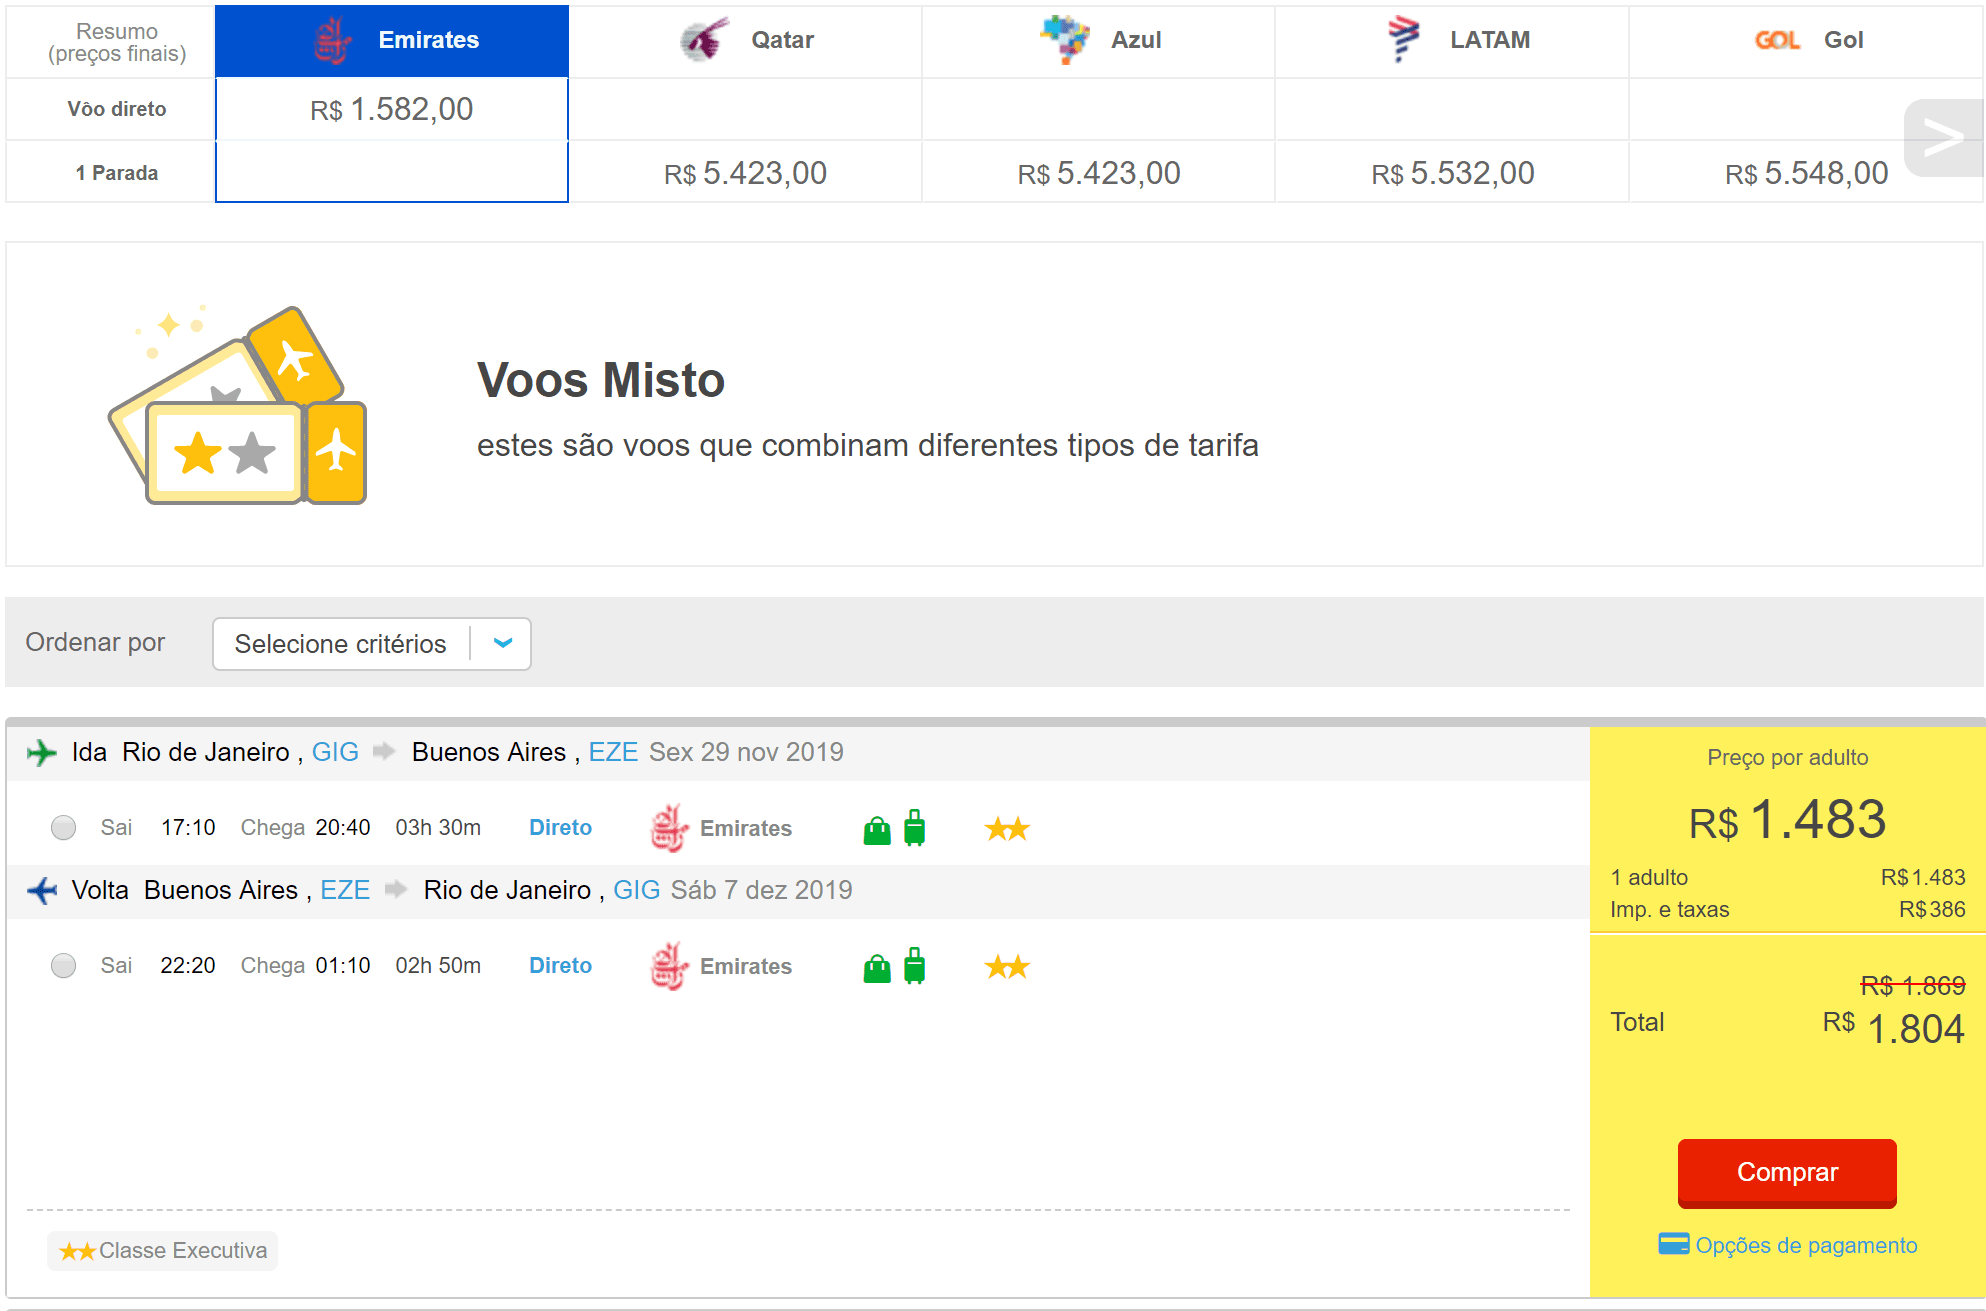Click the checked suitcase icon on return flight
This screenshot has width=1986, height=1311.
point(915,966)
